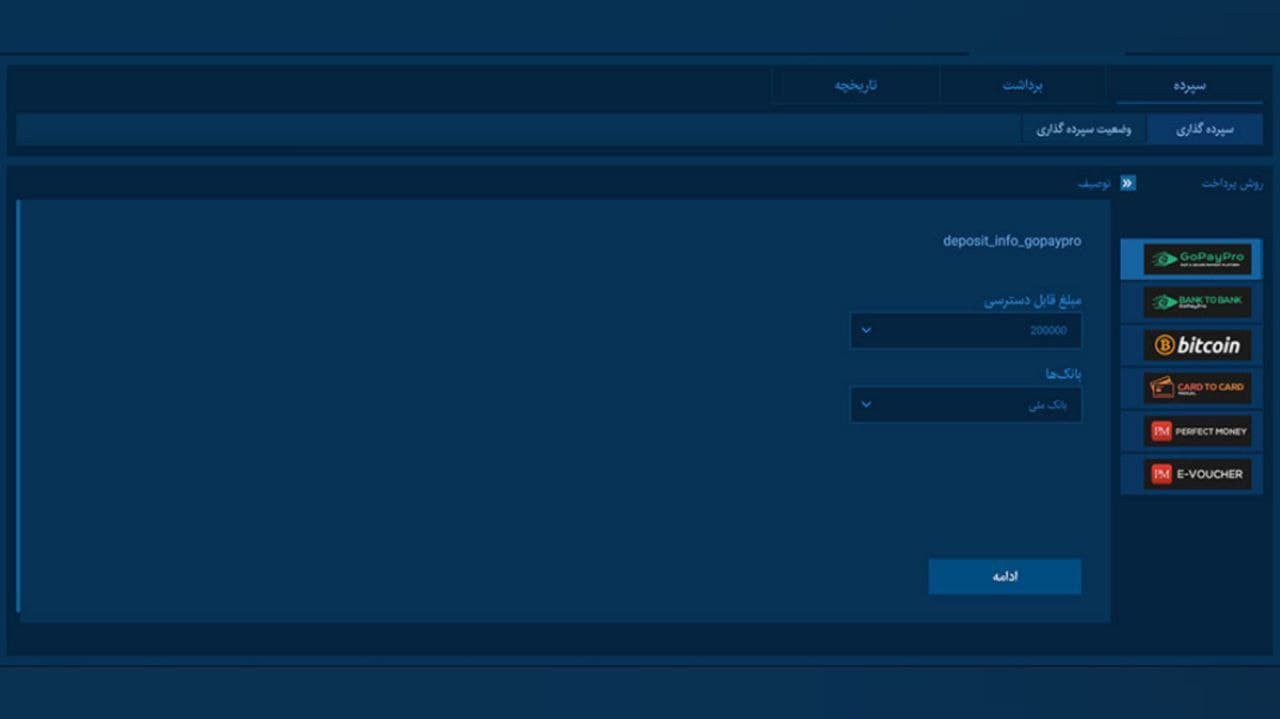1280x719 pixels.
Task: Click the توصیف description label
Action: (x=1094, y=184)
